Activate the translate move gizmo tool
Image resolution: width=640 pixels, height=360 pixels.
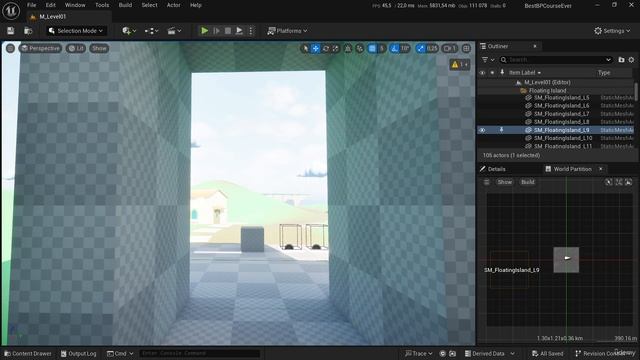coord(315,48)
